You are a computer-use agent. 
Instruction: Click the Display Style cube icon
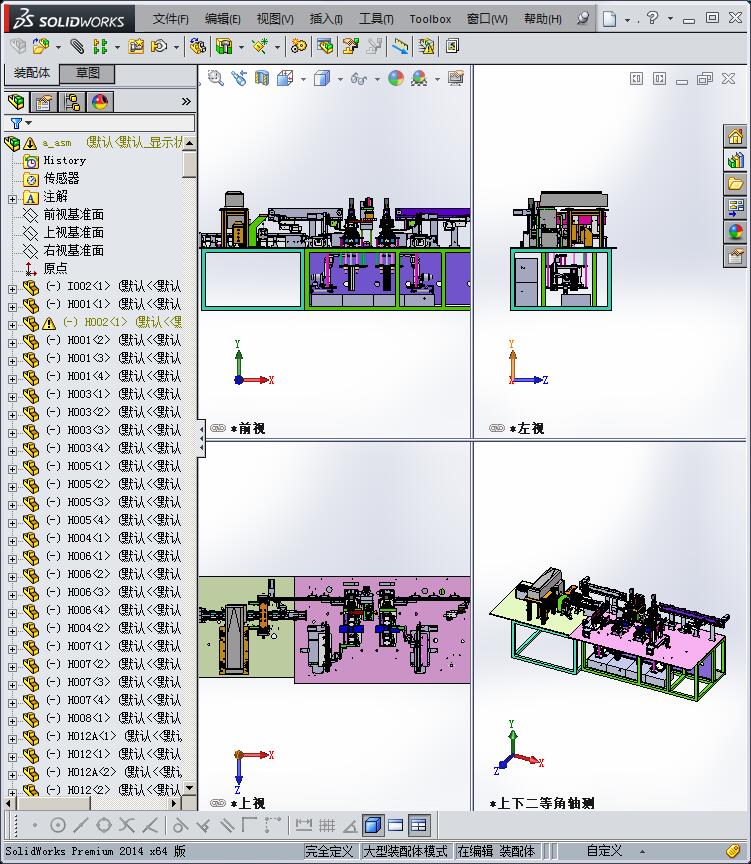point(322,78)
